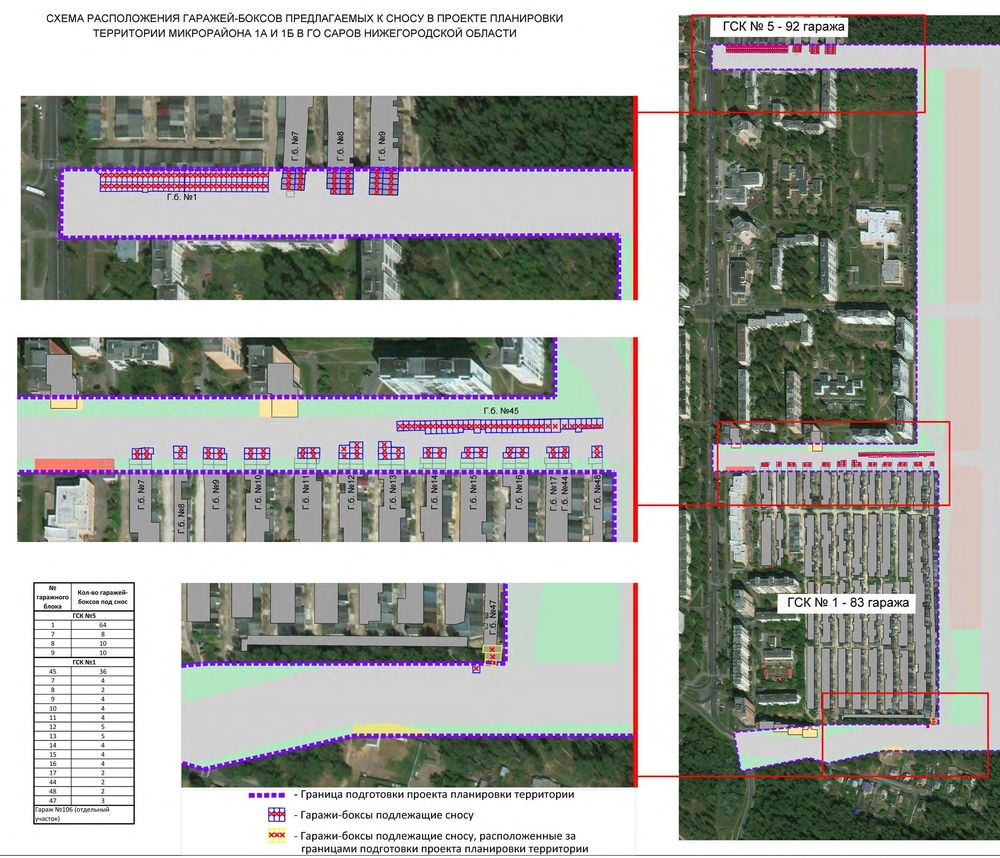Click the marked garage strip under Г.б. №45
The width and height of the screenshot is (1000, 858).
[x=499, y=426]
